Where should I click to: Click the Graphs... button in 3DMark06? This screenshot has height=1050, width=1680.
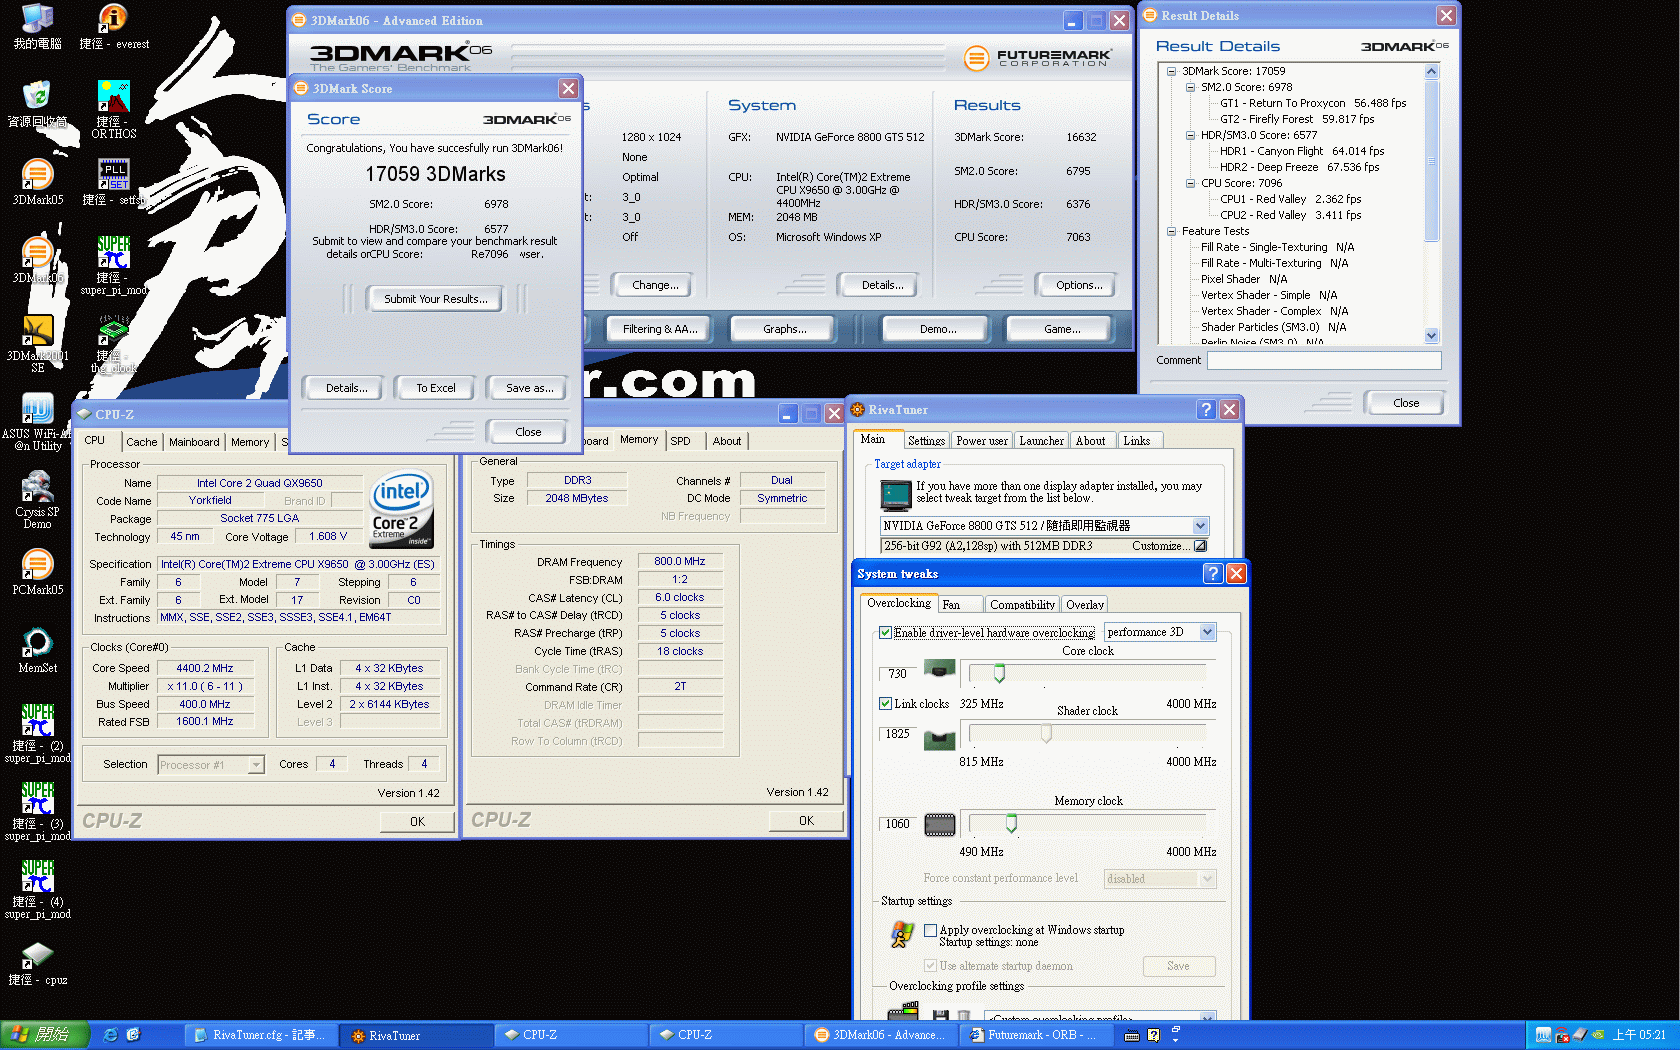(784, 329)
